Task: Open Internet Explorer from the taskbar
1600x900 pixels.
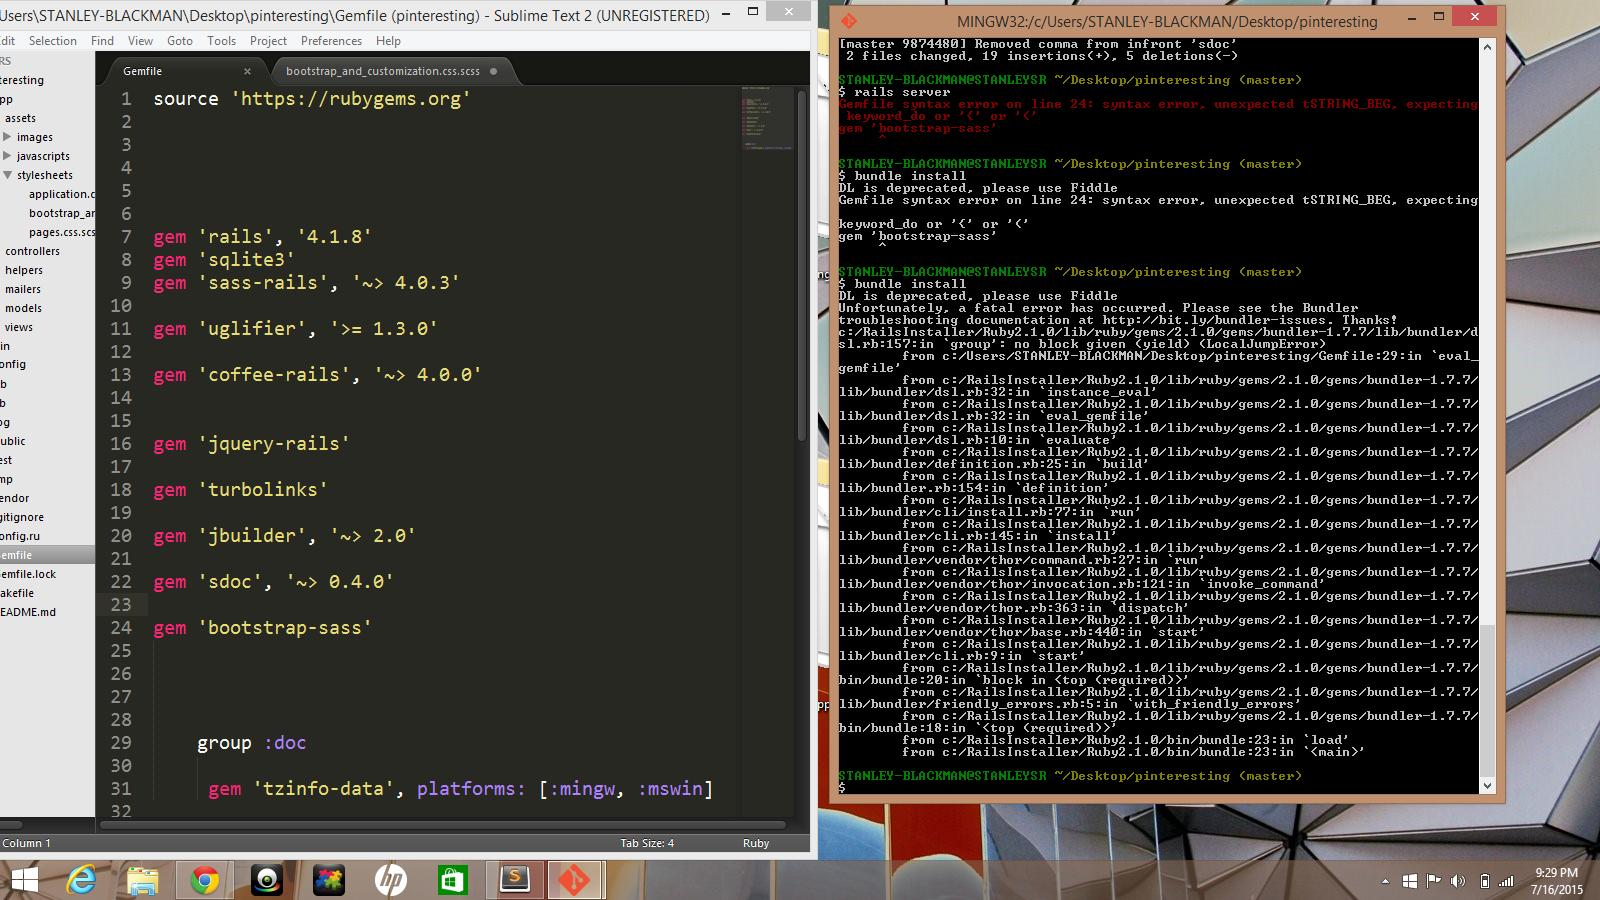Action: point(82,881)
